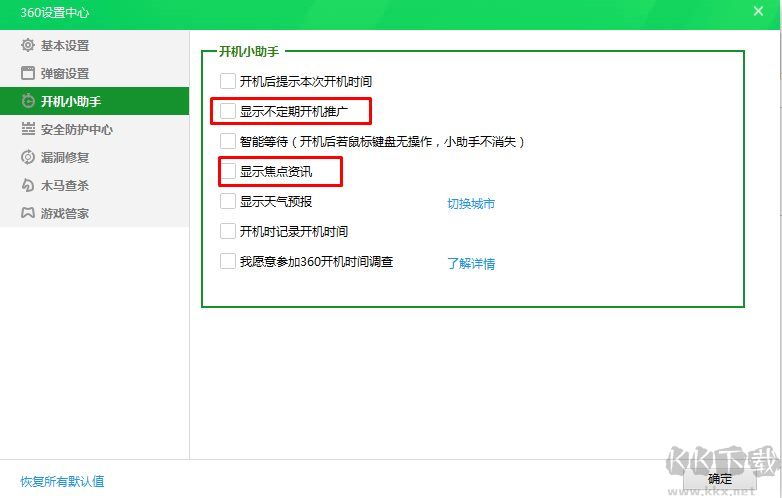Confirm with the 确定 button
The height and width of the screenshot is (498, 782).
coord(720,479)
